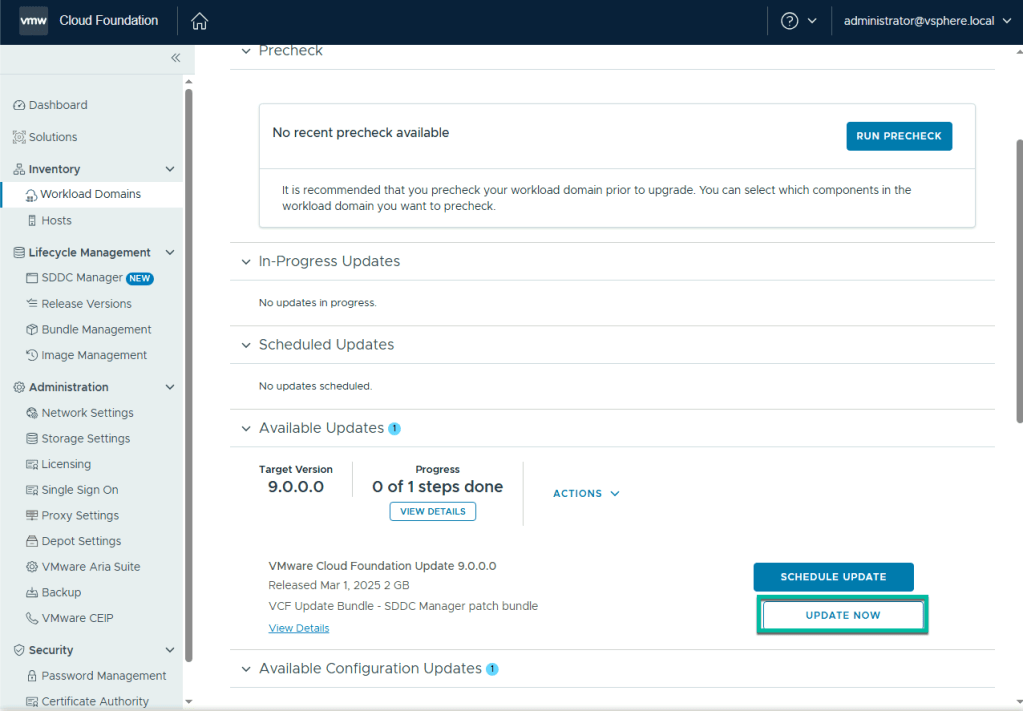Image resolution: width=1023 pixels, height=711 pixels.
Task: Select Depot Settings in Administration
Action: pyautogui.click(x=81, y=541)
